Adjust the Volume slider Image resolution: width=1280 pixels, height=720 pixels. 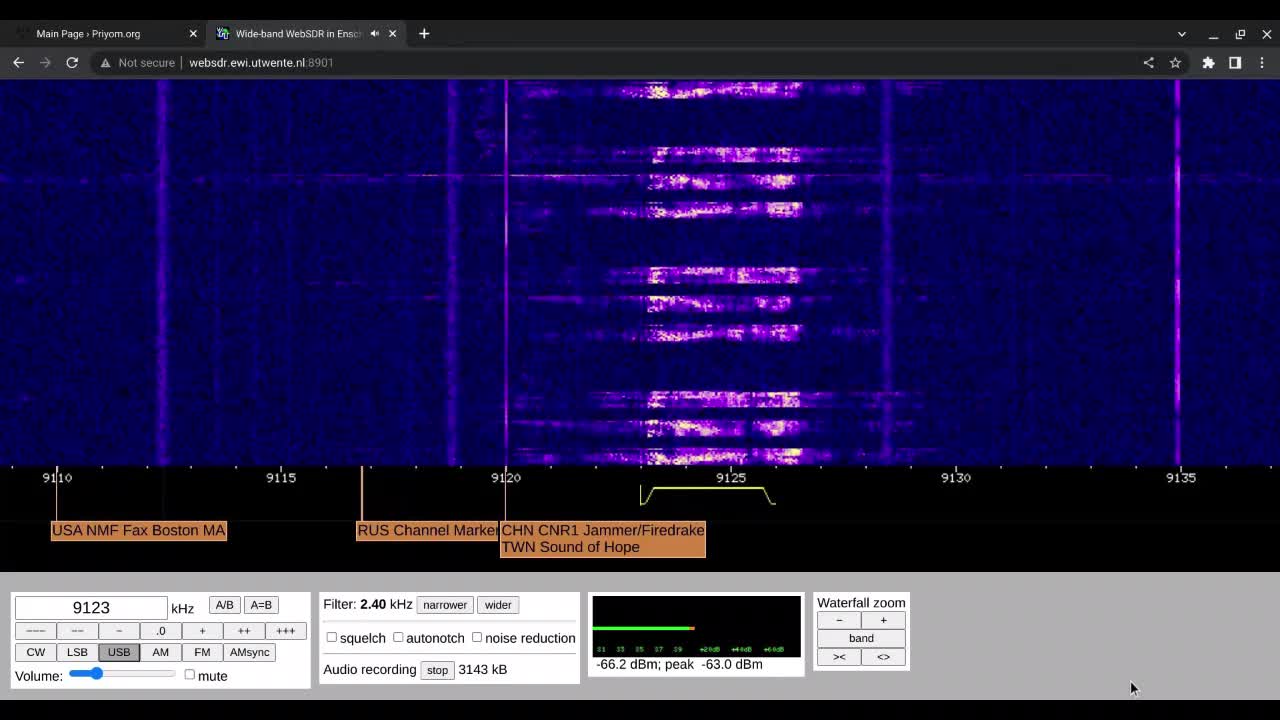(96, 674)
